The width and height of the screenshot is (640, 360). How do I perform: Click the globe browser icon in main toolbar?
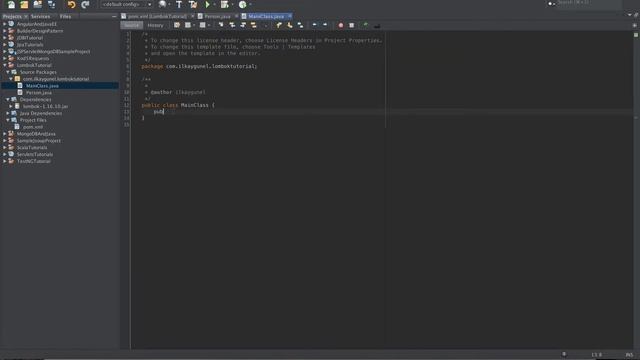[x=162, y=4]
